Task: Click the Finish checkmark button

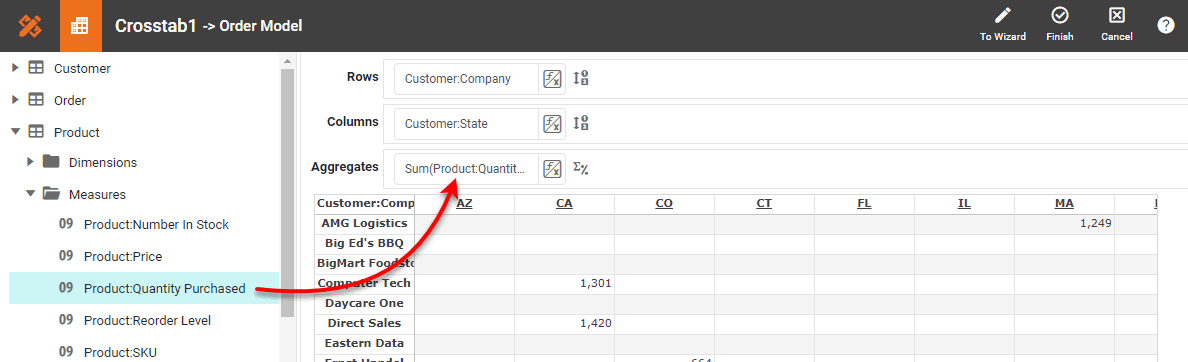Action: pyautogui.click(x=1059, y=25)
